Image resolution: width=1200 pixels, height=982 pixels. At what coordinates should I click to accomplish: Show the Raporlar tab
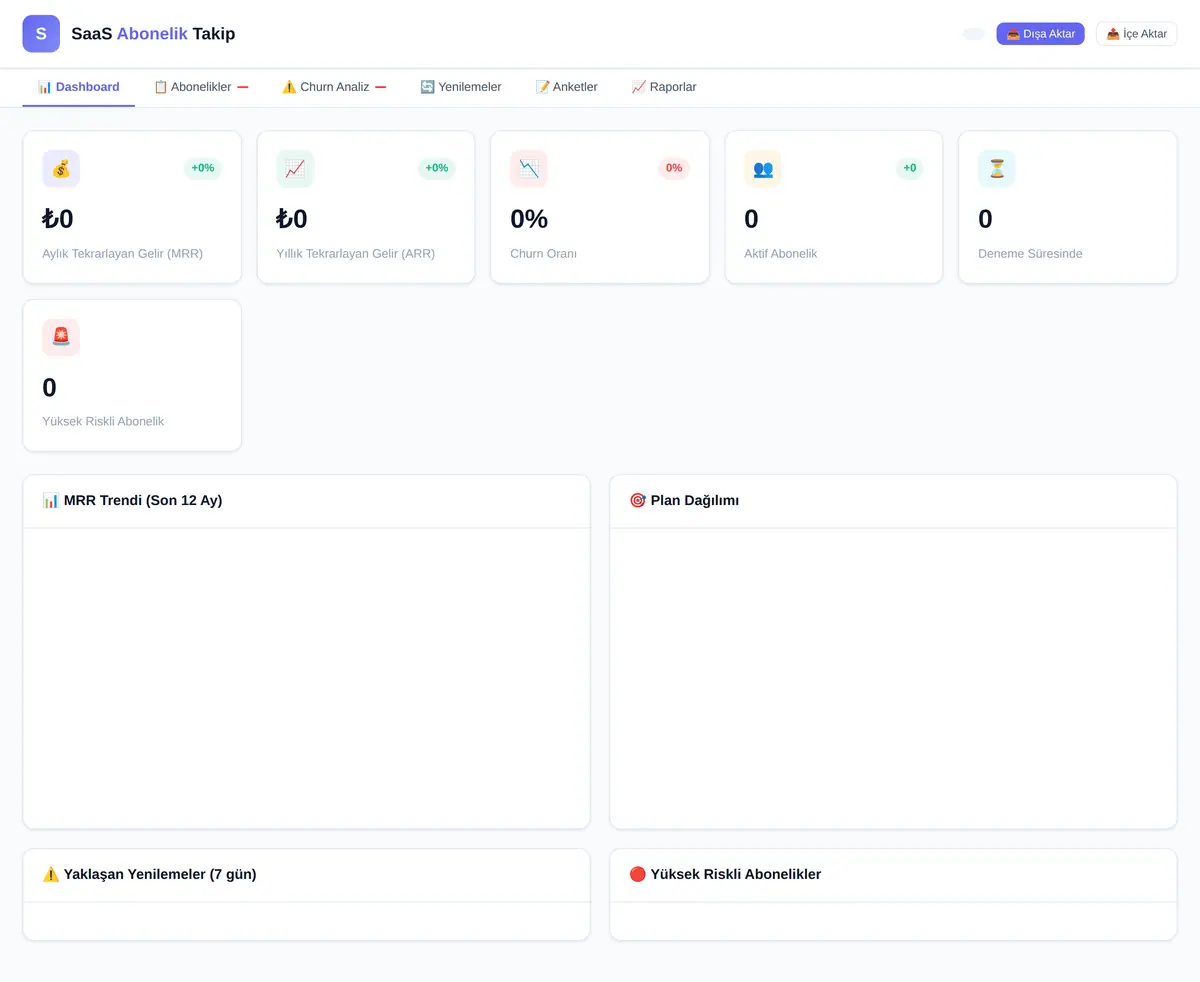coord(664,87)
